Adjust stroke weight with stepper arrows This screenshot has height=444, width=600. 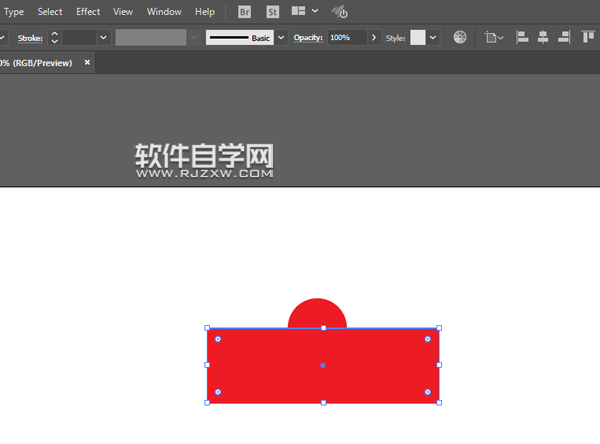(54, 38)
